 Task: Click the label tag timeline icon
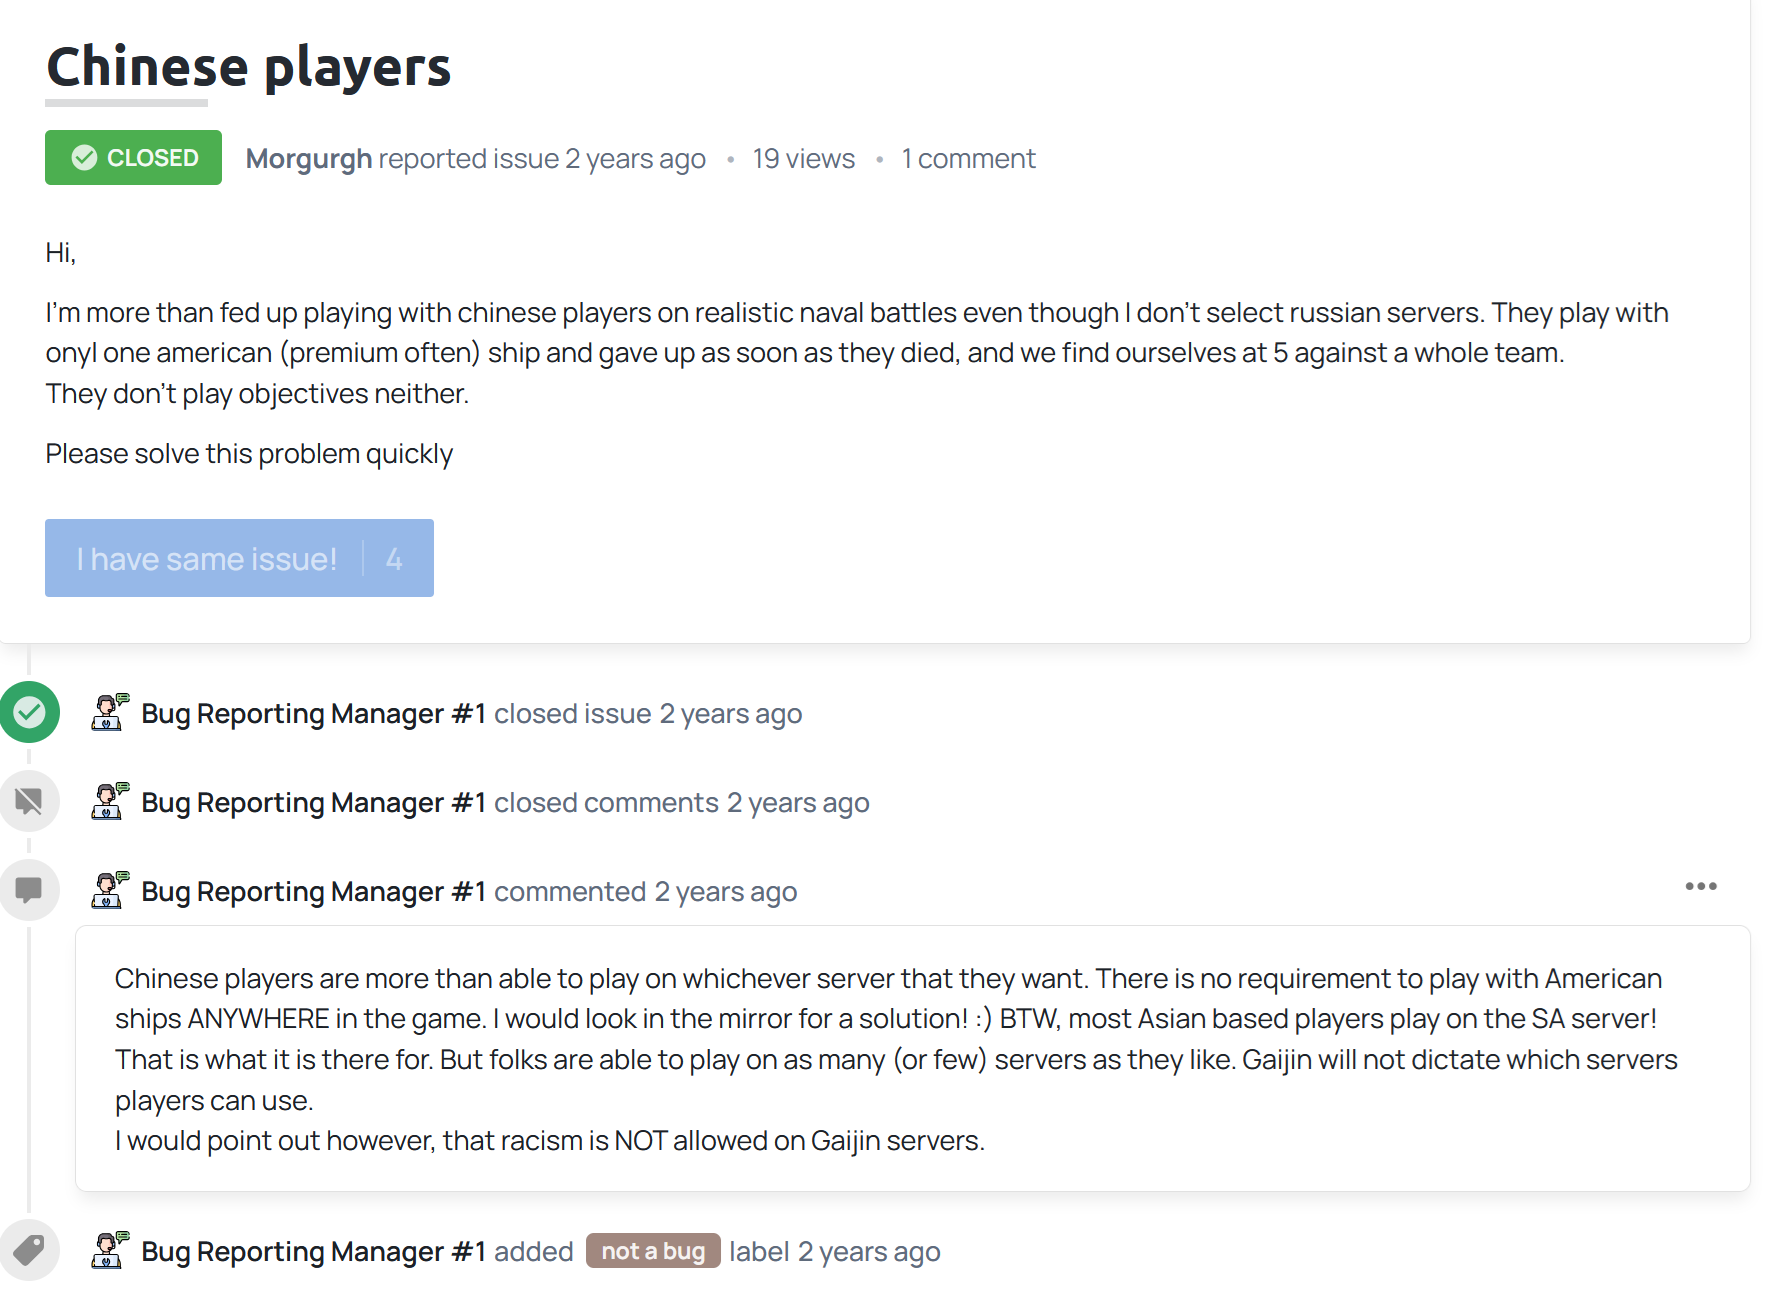30,1250
